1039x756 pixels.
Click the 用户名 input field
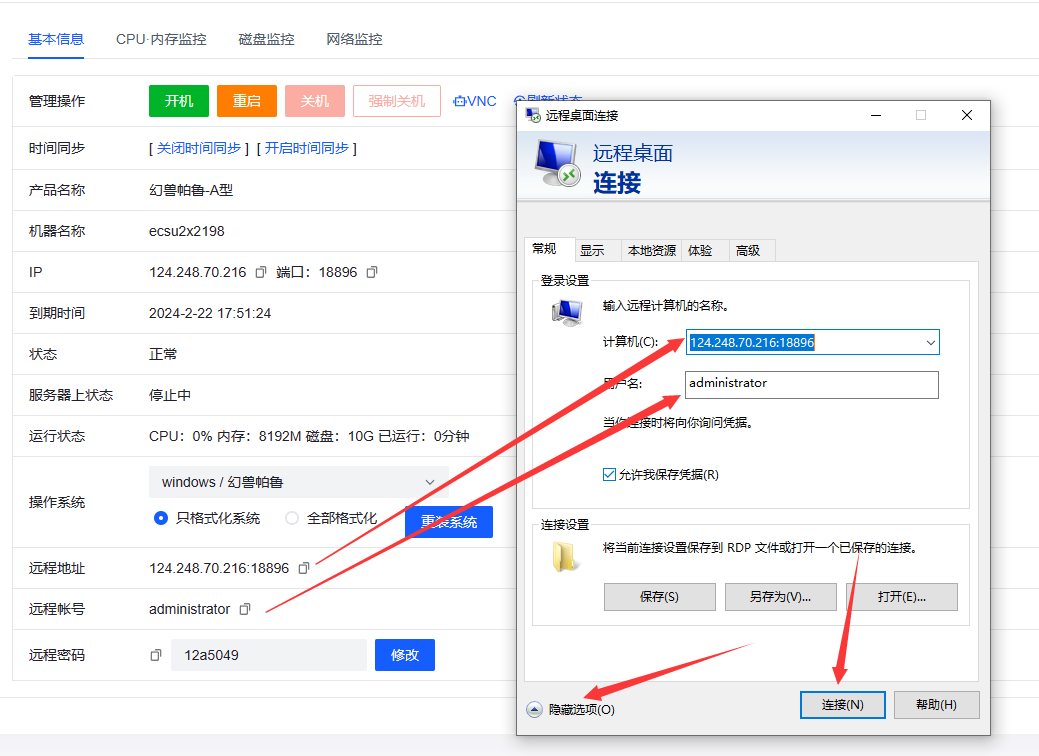(x=811, y=384)
